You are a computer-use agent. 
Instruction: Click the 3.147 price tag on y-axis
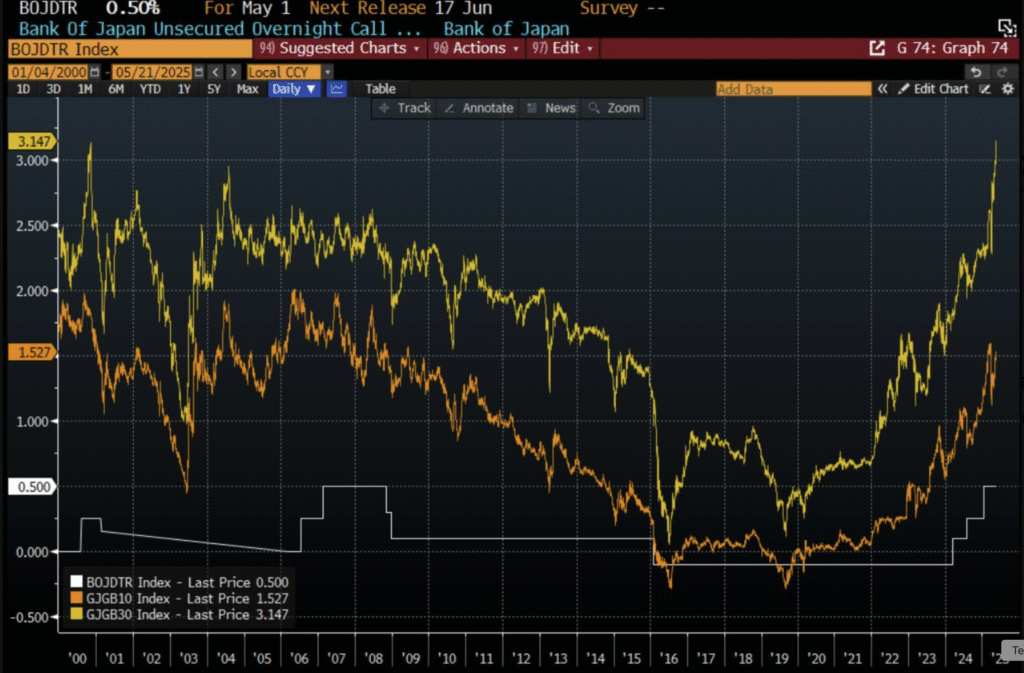(x=33, y=142)
